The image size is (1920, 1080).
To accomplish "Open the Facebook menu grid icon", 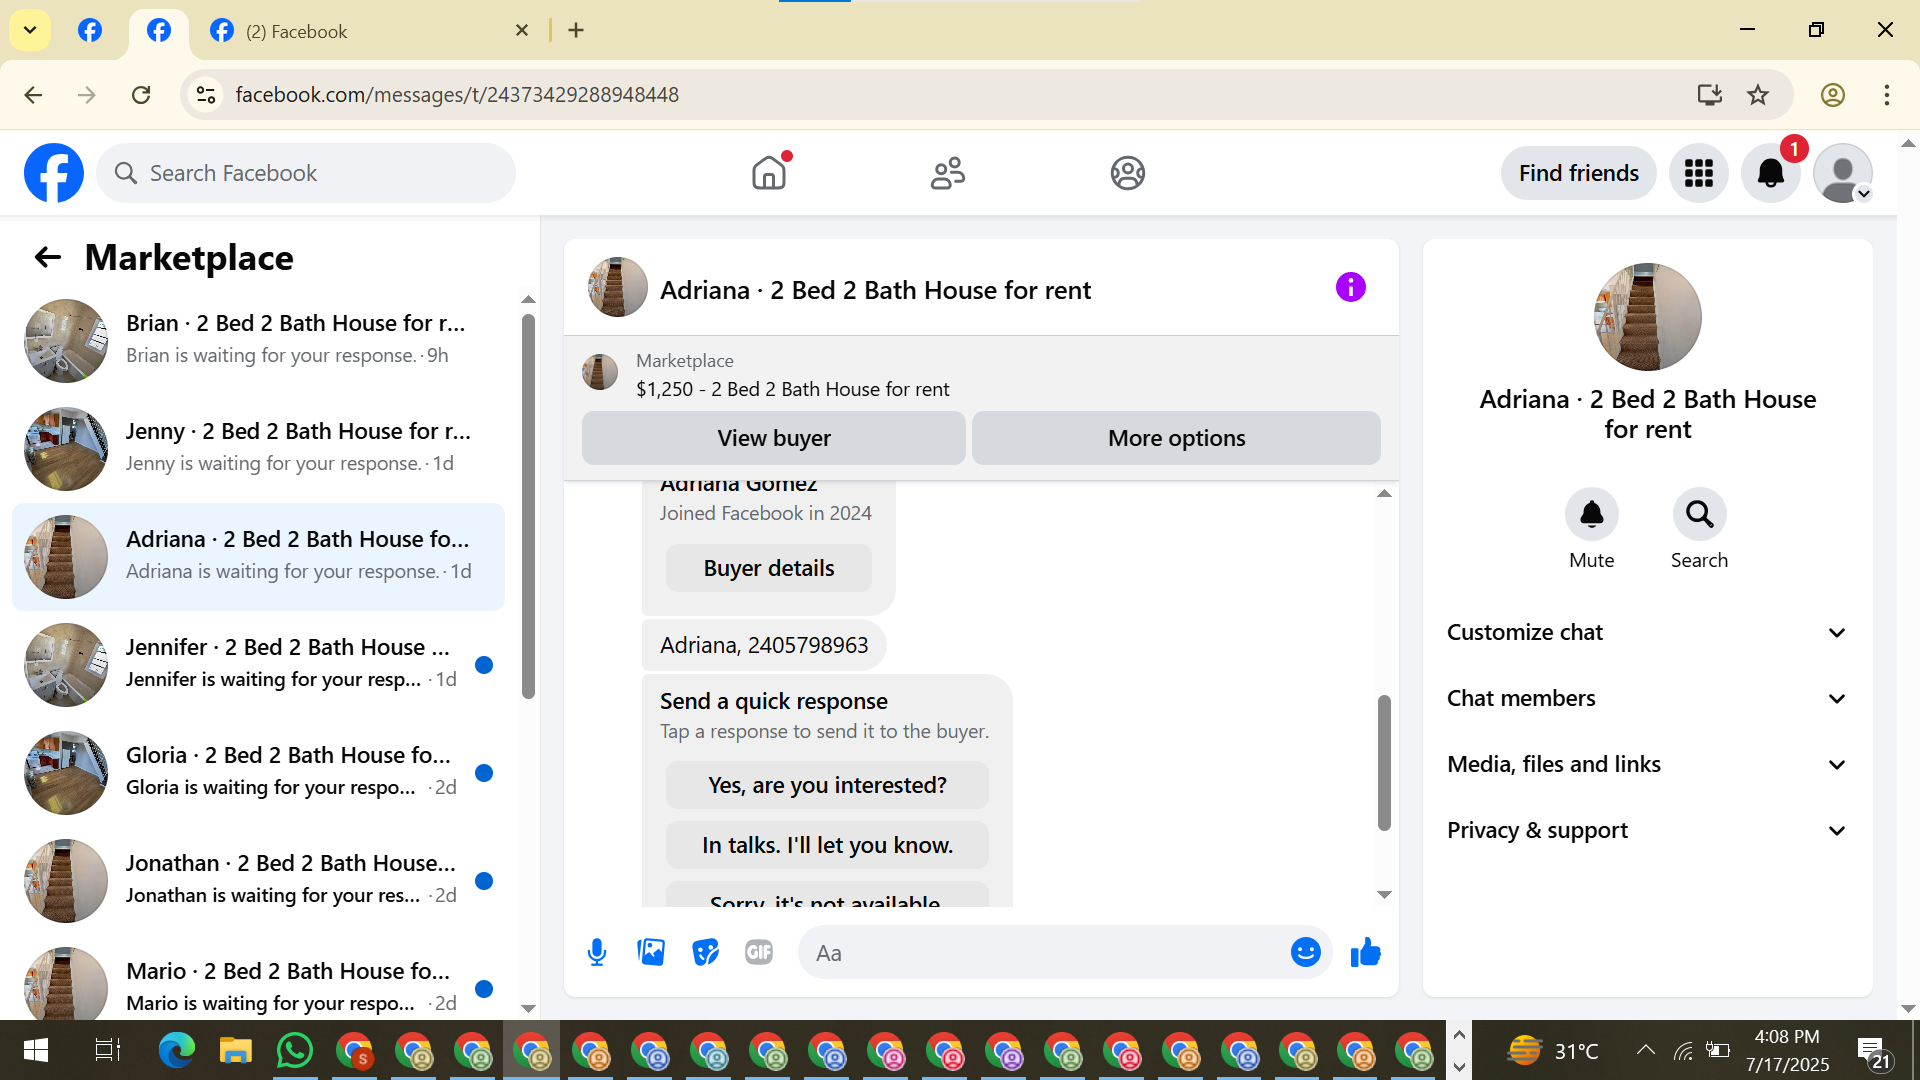I will tap(1698, 173).
